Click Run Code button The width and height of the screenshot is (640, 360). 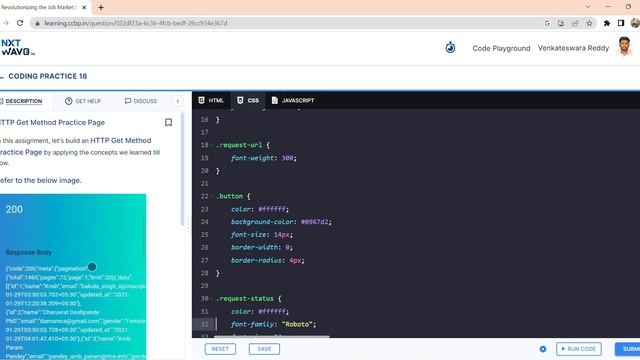[x=578, y=349]
